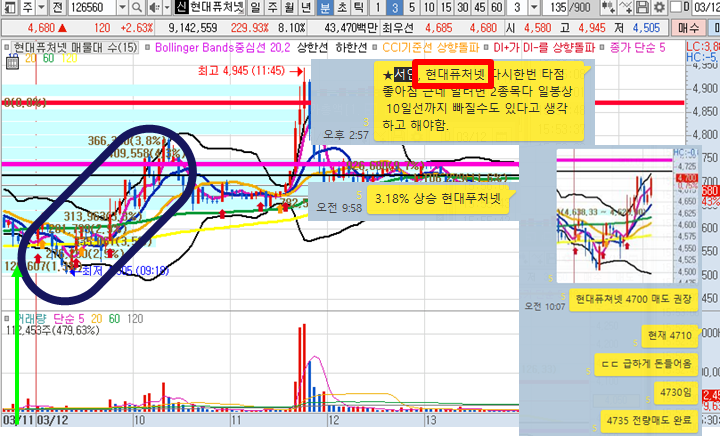Click the orange 20 moving average label

click(x=30, y=58)
